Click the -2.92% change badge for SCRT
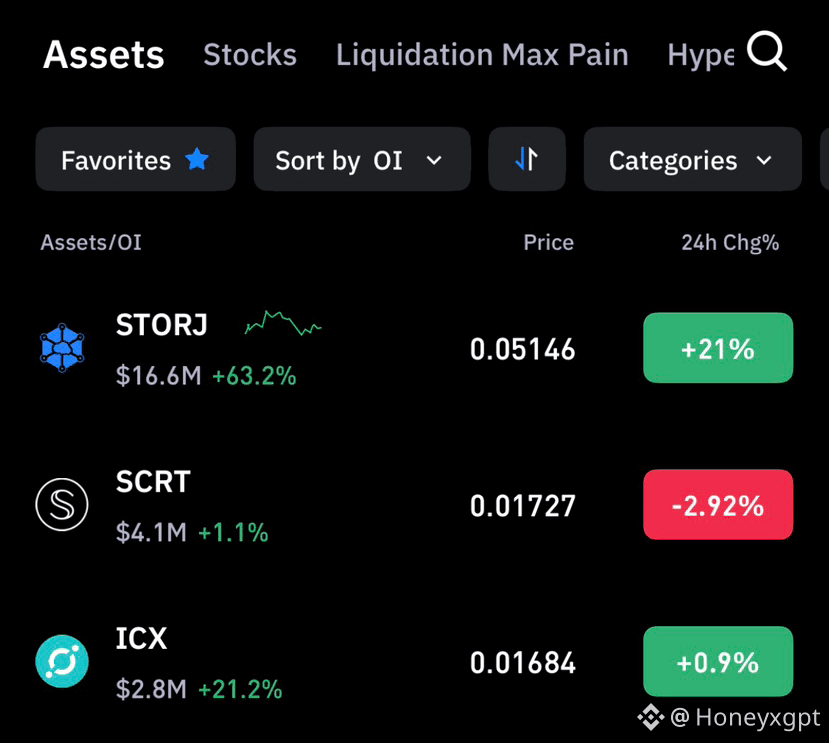 point(718,504)
